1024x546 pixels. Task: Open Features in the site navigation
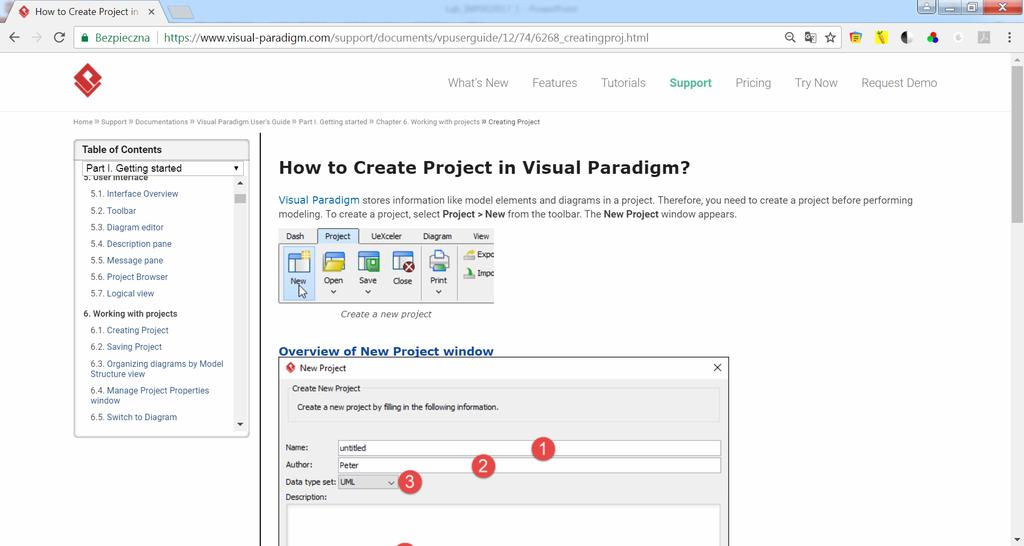[554, 83]
